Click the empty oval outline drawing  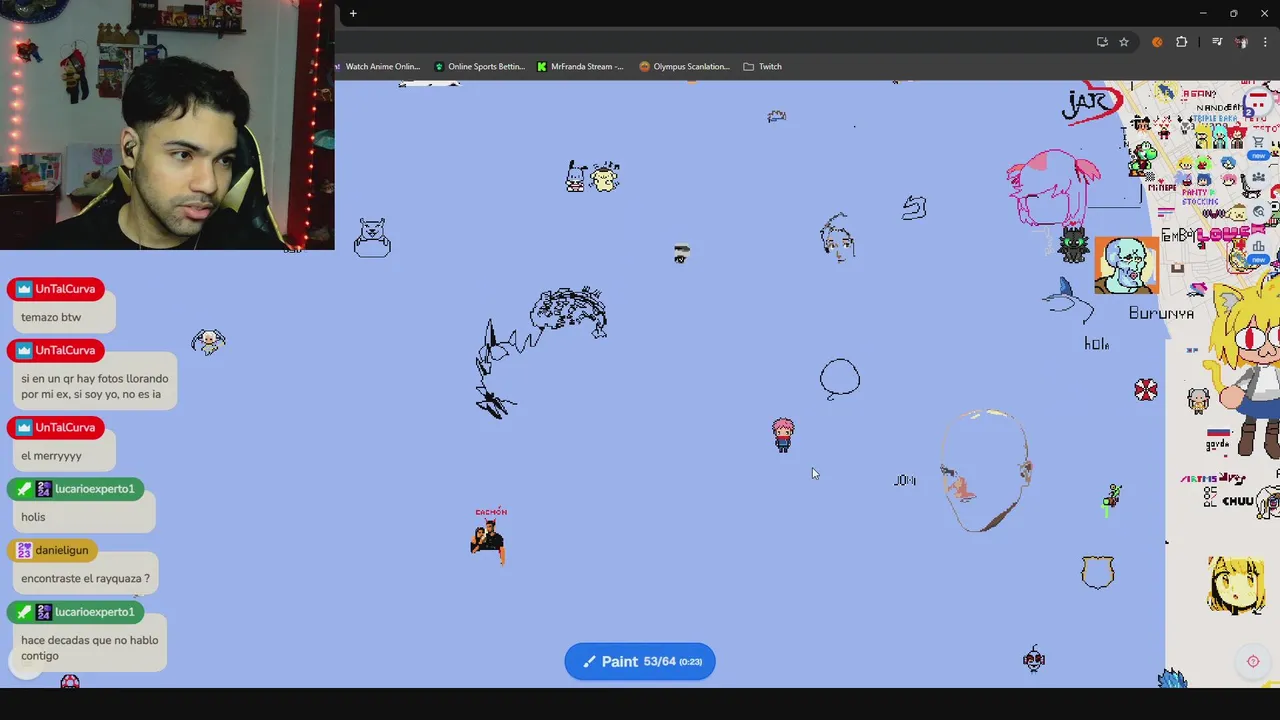point(840,379)
